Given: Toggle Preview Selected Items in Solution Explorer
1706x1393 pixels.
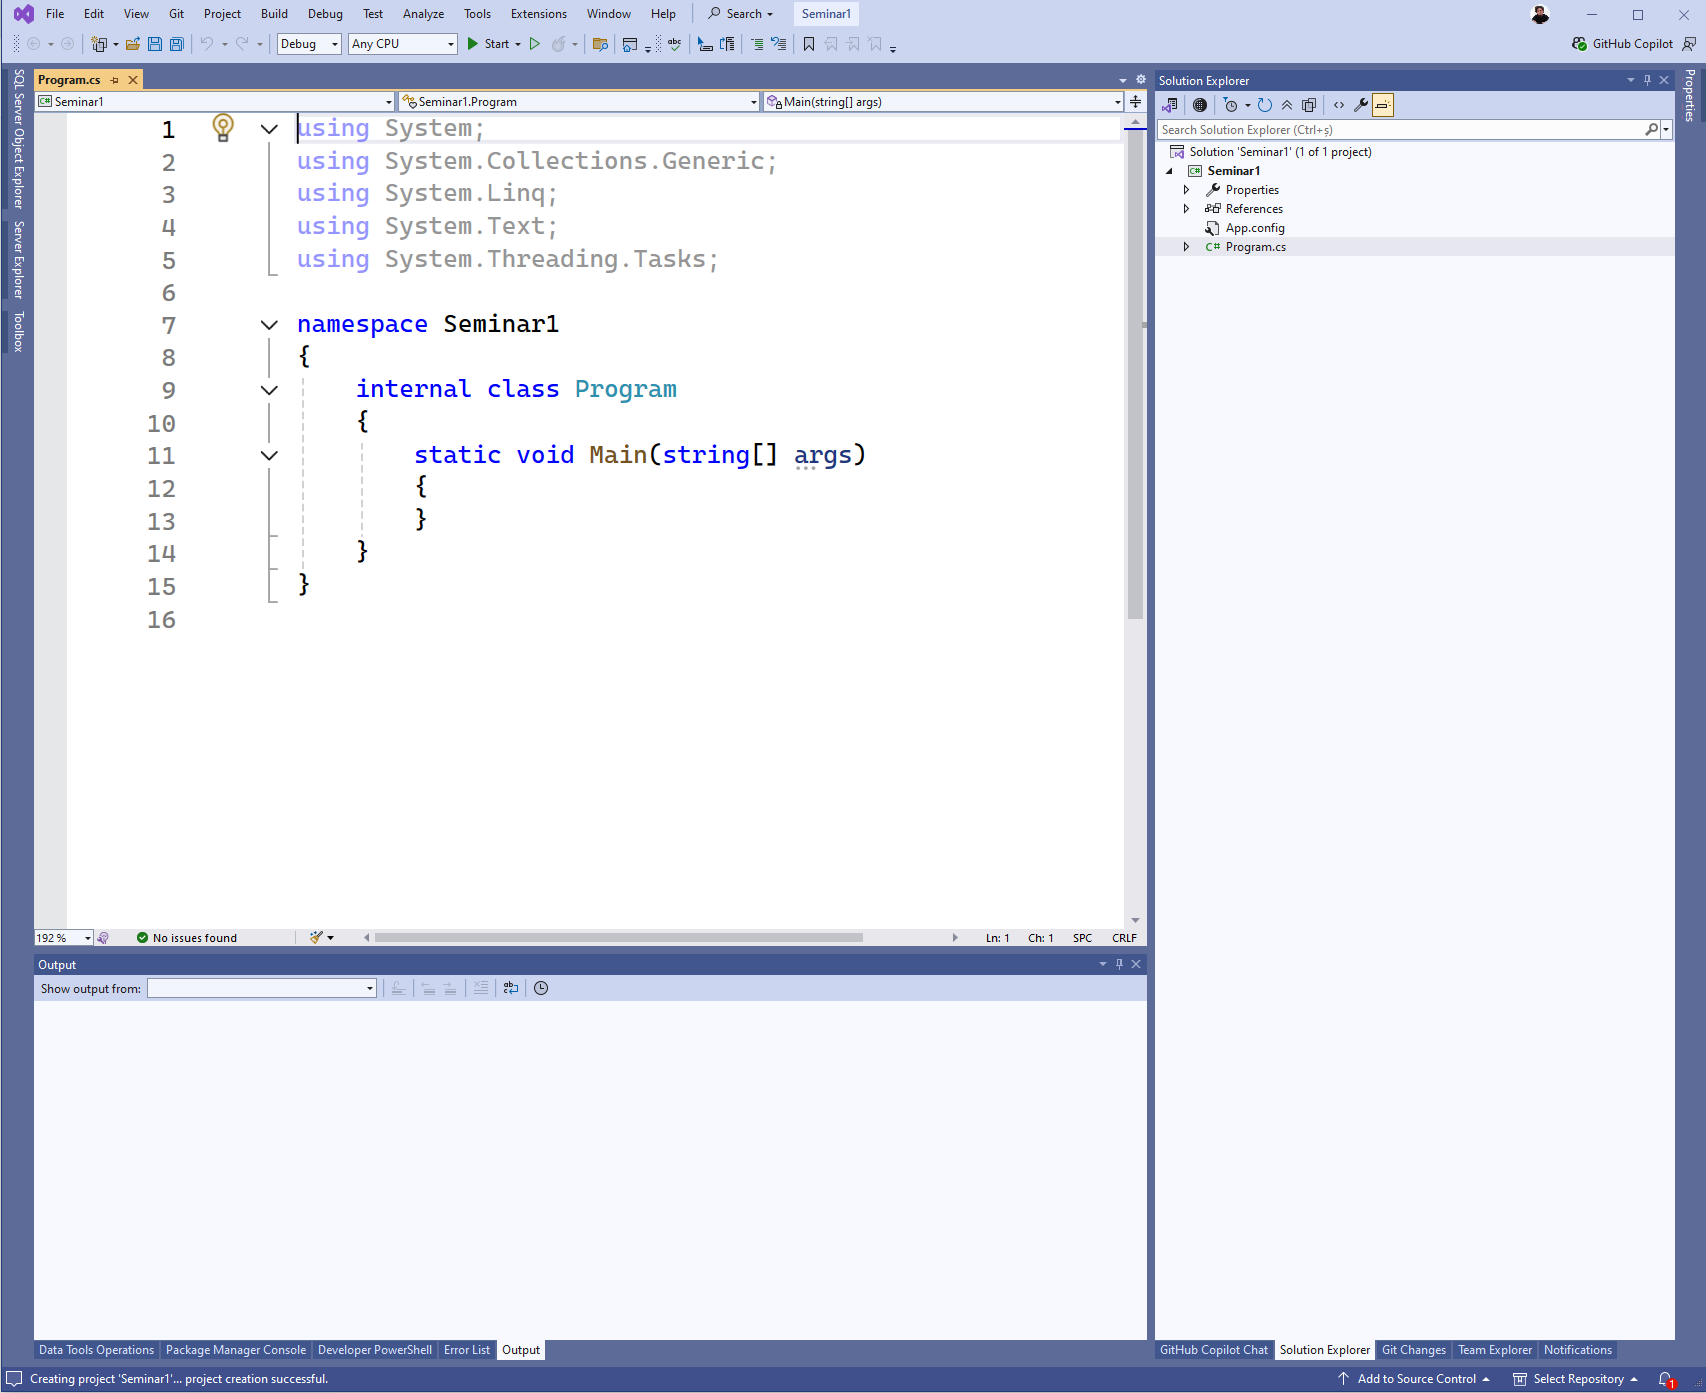Looking at the screenshot, I should click(x=1383, y=105).
